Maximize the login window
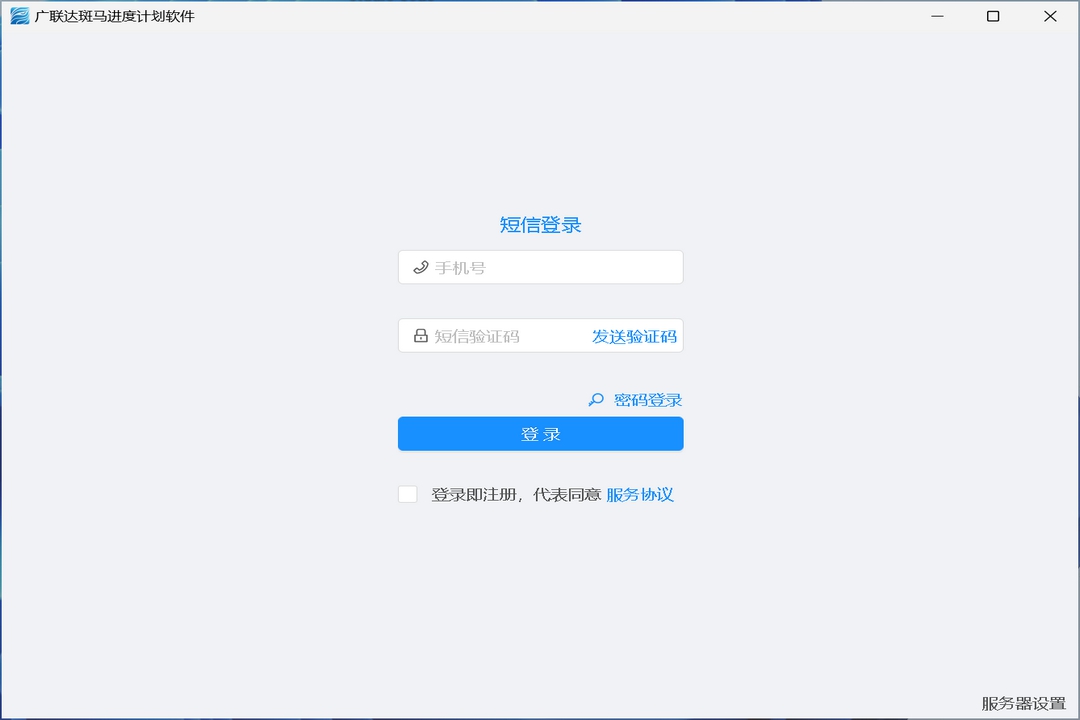 point(993,16)
